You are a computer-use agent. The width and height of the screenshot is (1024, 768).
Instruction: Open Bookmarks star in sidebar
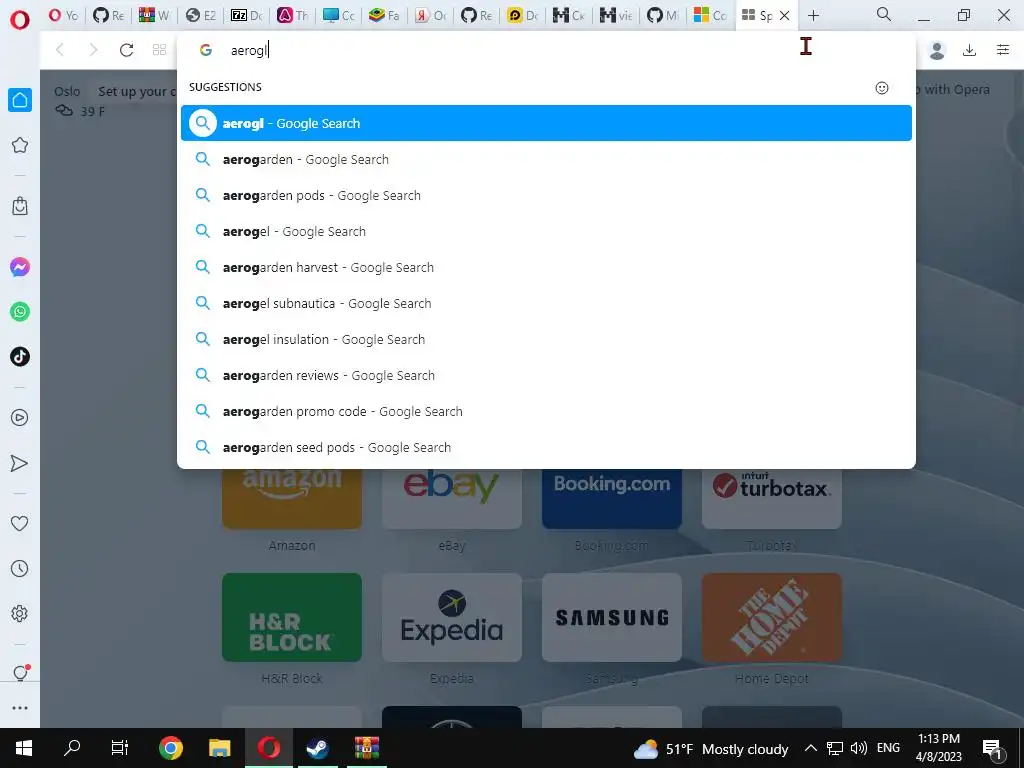click(20, 145)
